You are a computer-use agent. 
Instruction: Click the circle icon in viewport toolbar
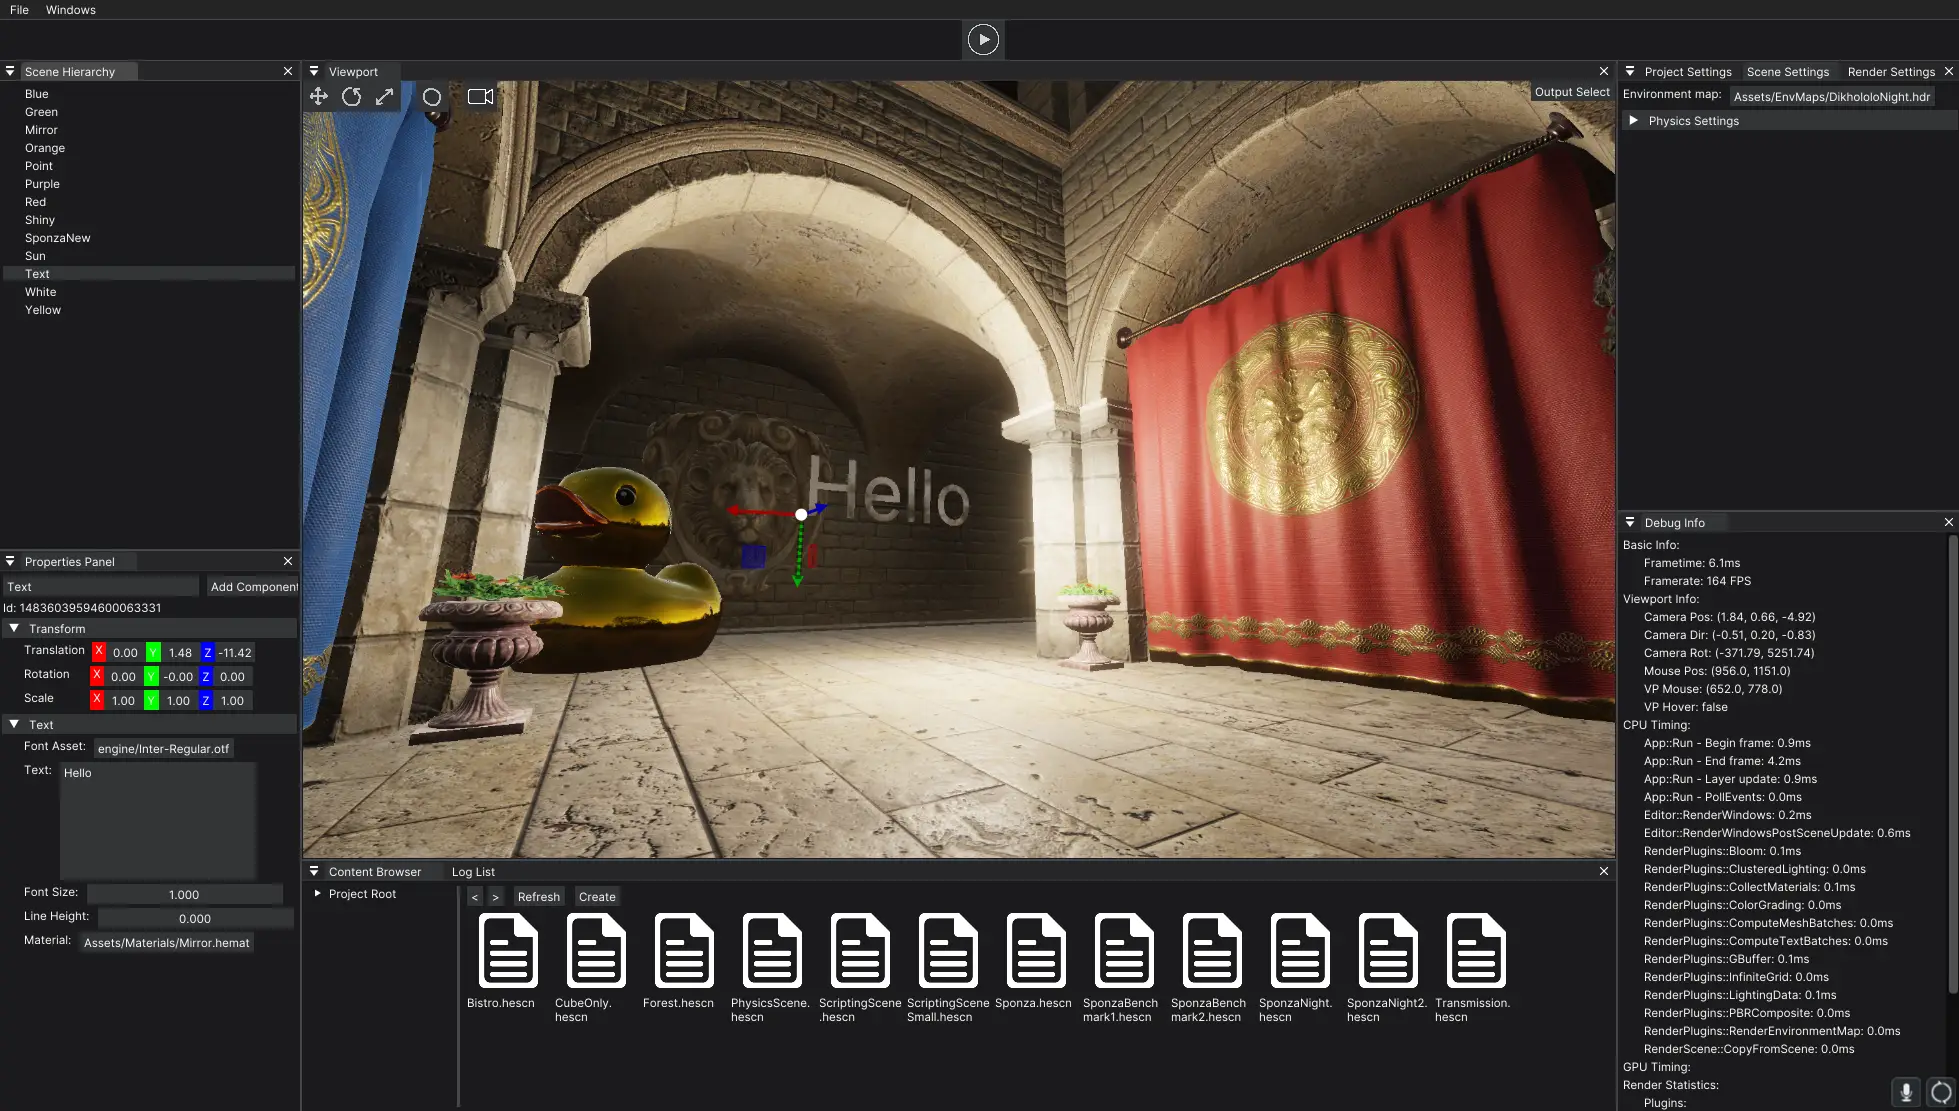click(432, 97)
